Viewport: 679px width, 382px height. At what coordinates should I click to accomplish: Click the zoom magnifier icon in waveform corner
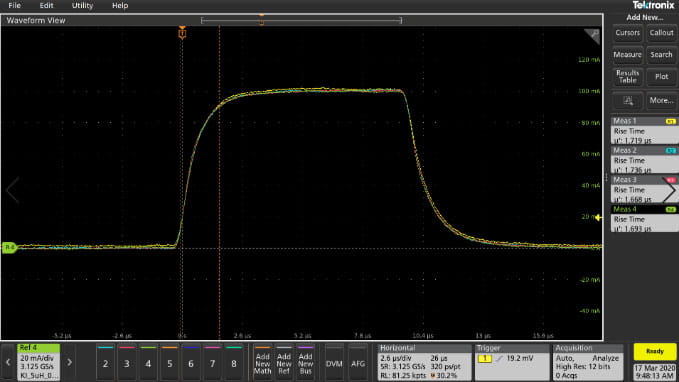coord(592,36)
